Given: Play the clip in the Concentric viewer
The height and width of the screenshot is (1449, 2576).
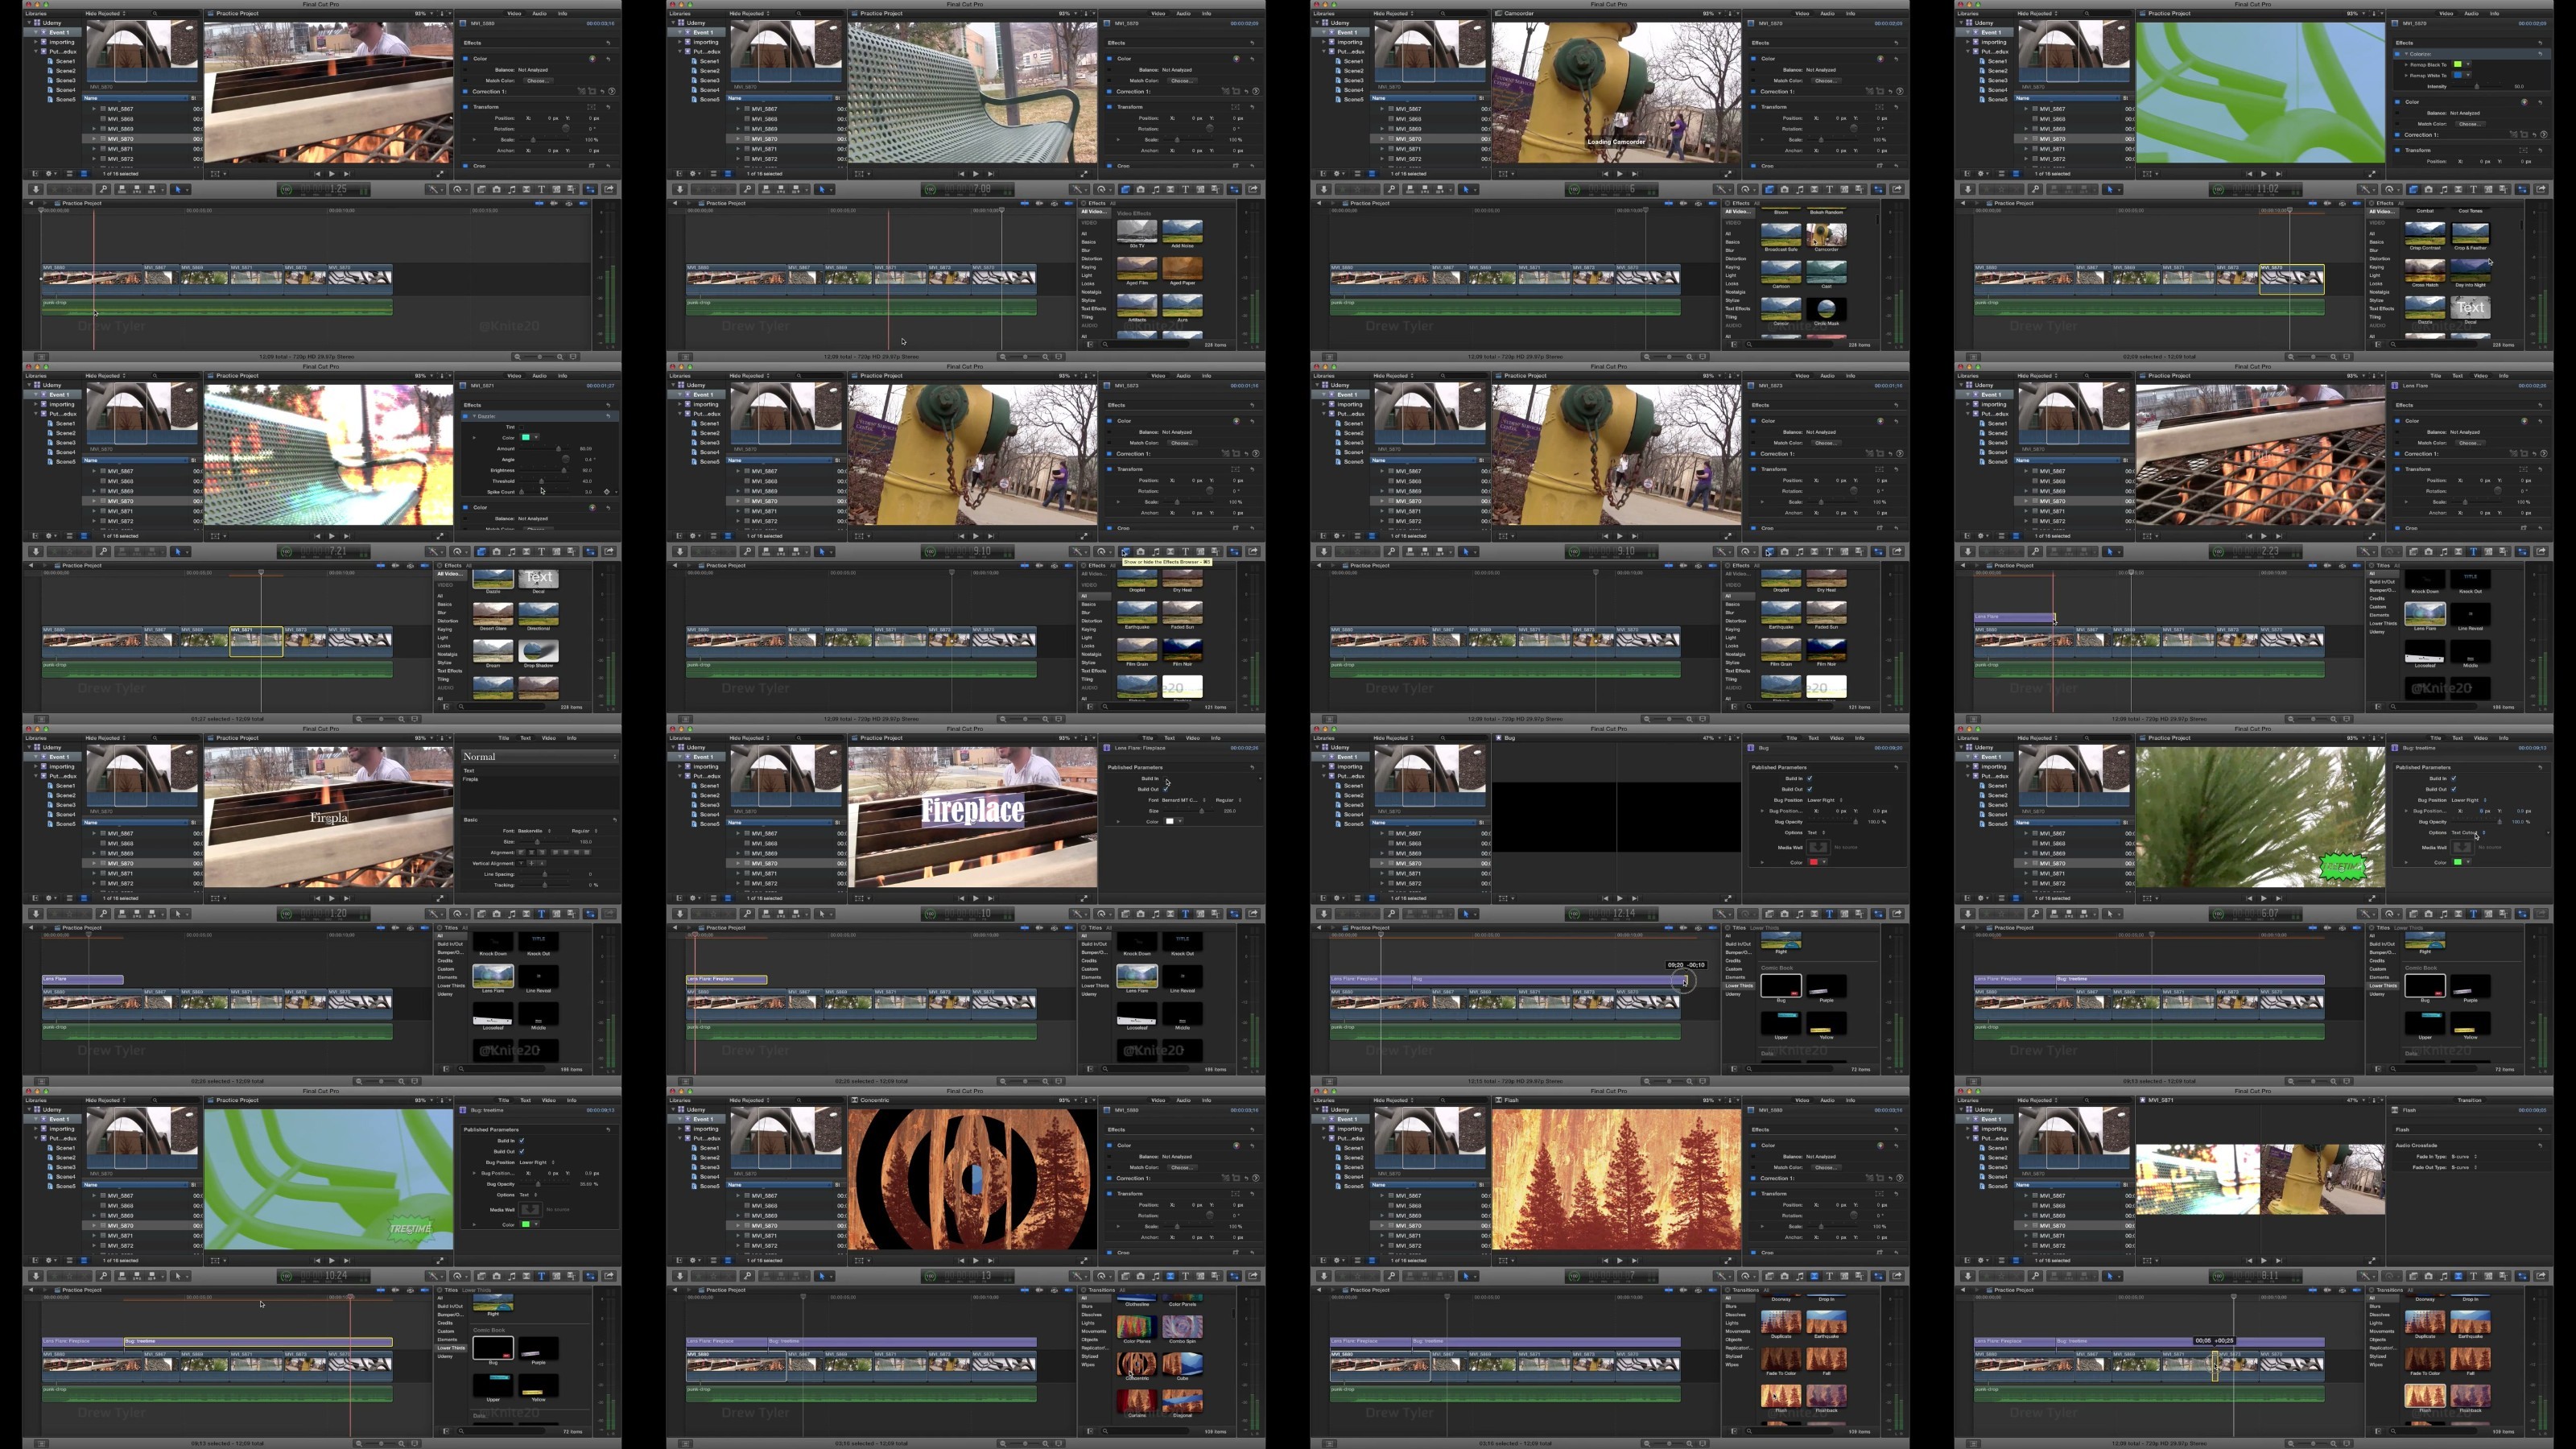Looking at the screenshot, I should pos(976,1260).
